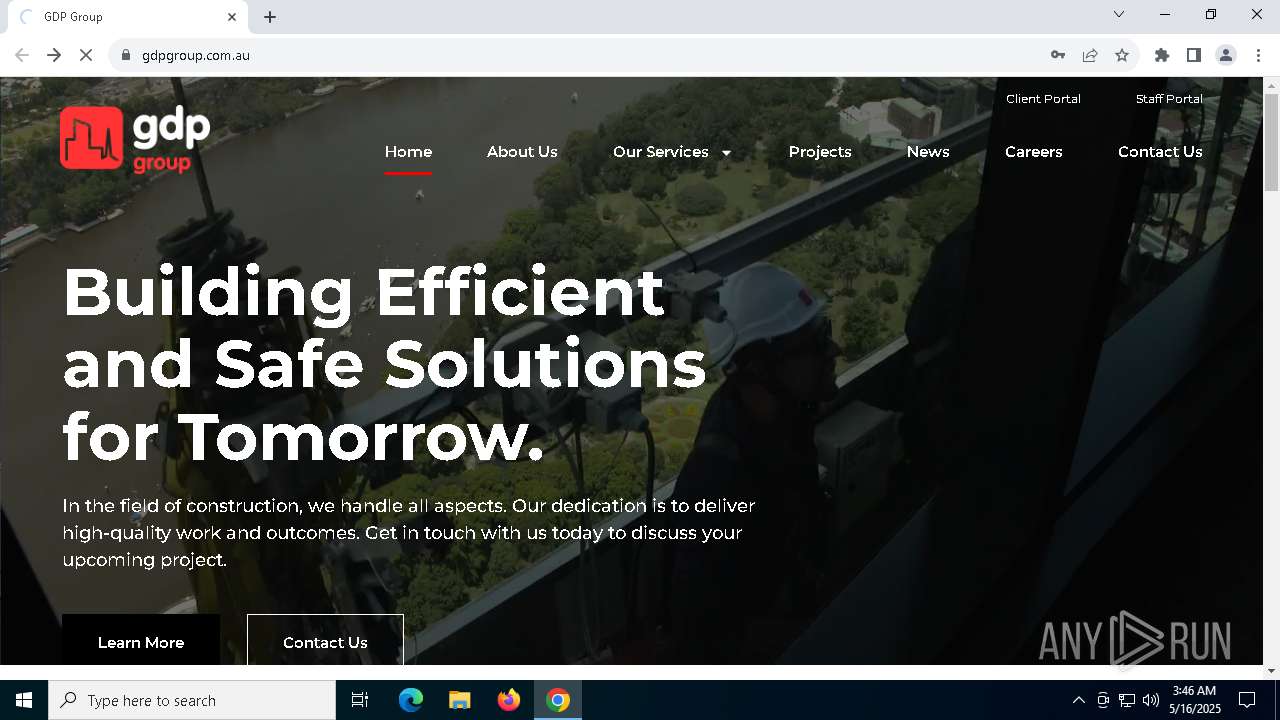Select the GDP Group browser tab
1280x720 pixels.
pos(128,17)
